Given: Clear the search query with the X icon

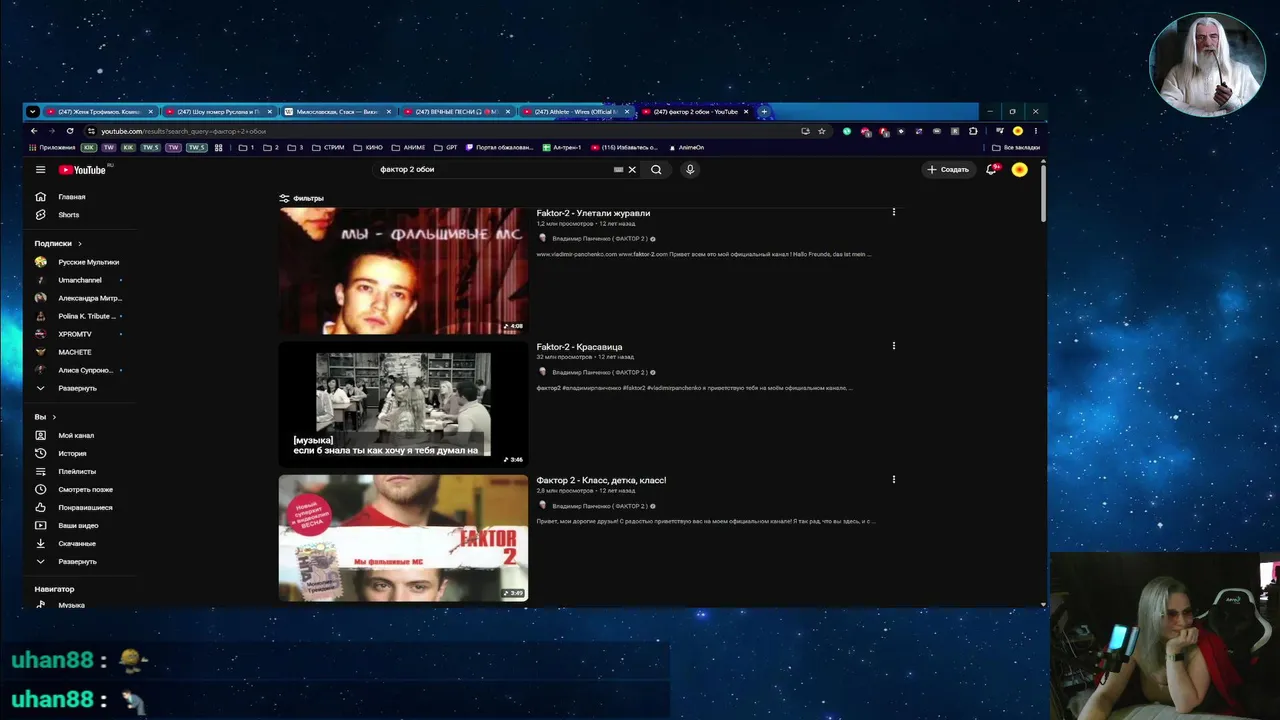Looking at the screenshot, I should tap(632, 170).
